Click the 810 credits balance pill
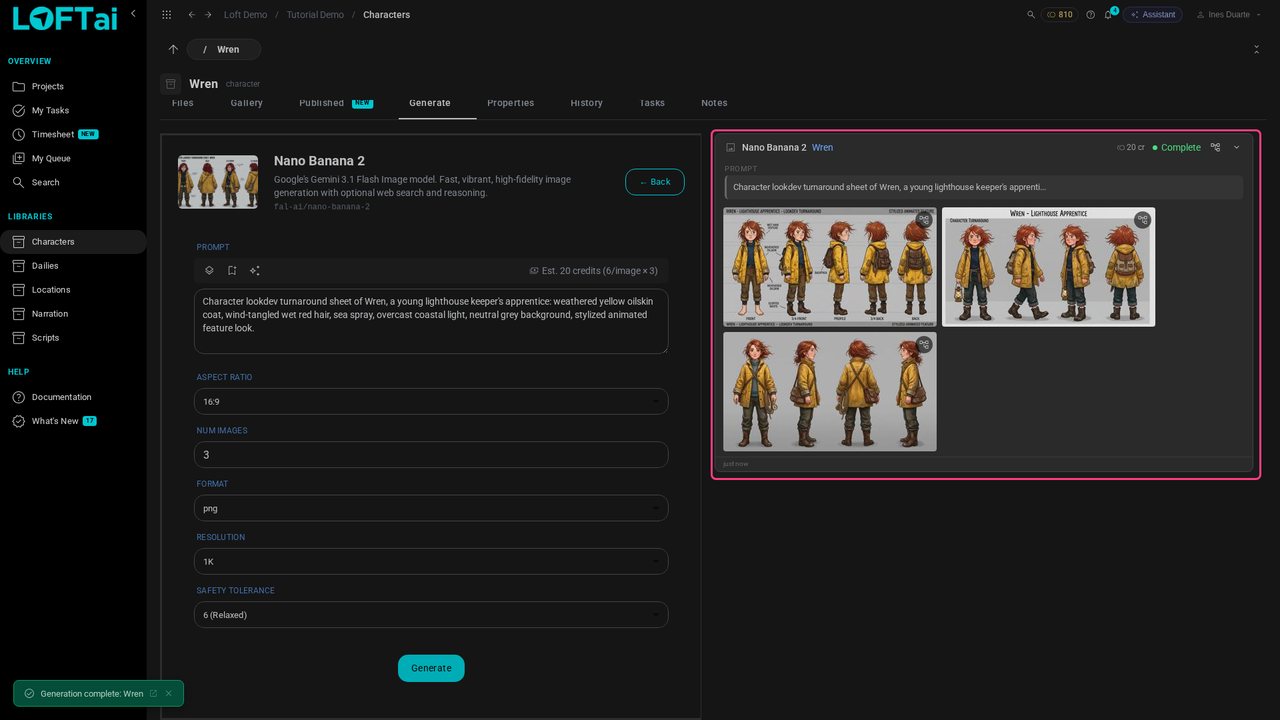This screenshot has height=720, width=1280. [x=1060, y=15]
